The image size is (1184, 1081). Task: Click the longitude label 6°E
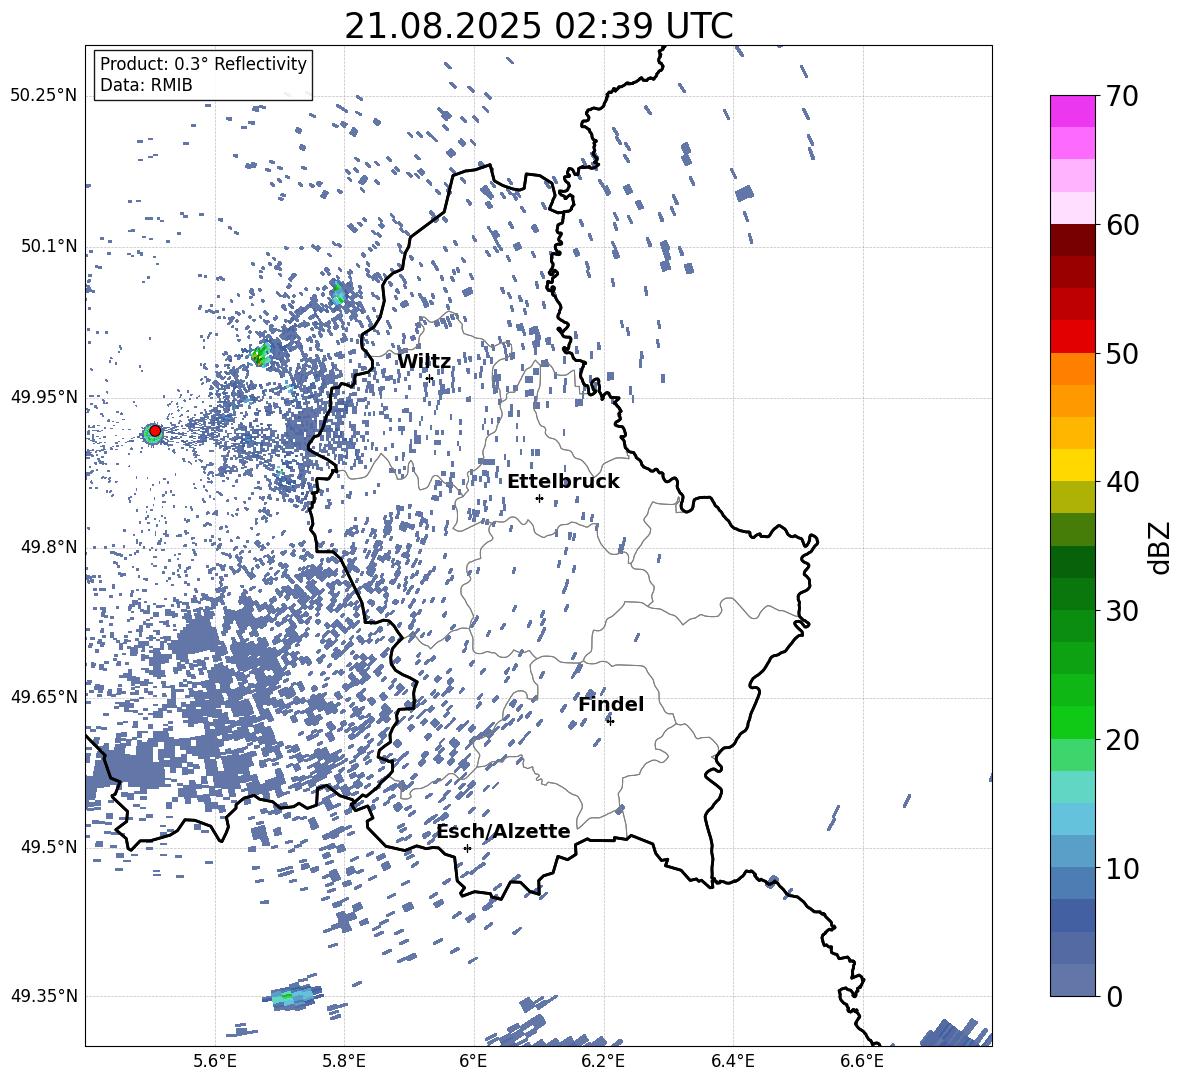pos(473,1061)
